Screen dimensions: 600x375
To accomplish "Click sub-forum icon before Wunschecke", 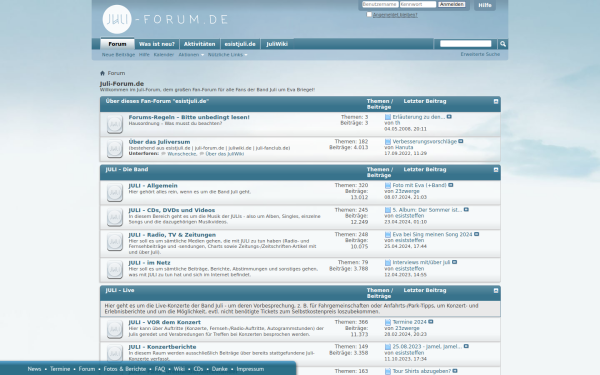I will pyautogui.click(x=163, y=154).
